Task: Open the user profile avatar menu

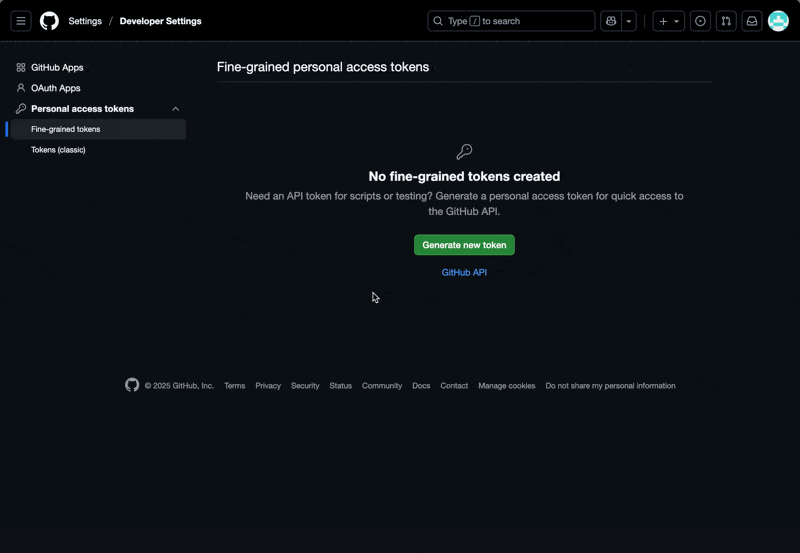Action: (x=778, y=21)
